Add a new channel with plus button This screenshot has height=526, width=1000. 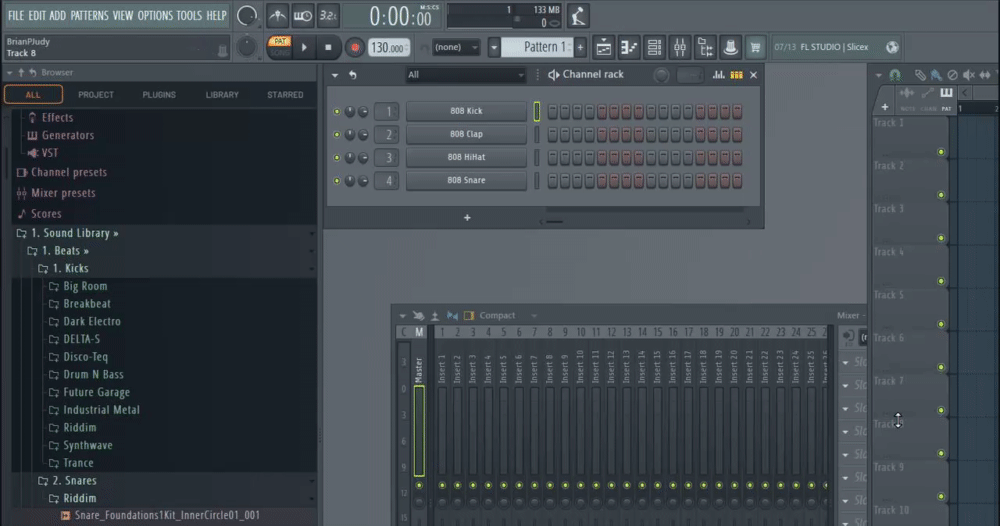coord(467,218)
